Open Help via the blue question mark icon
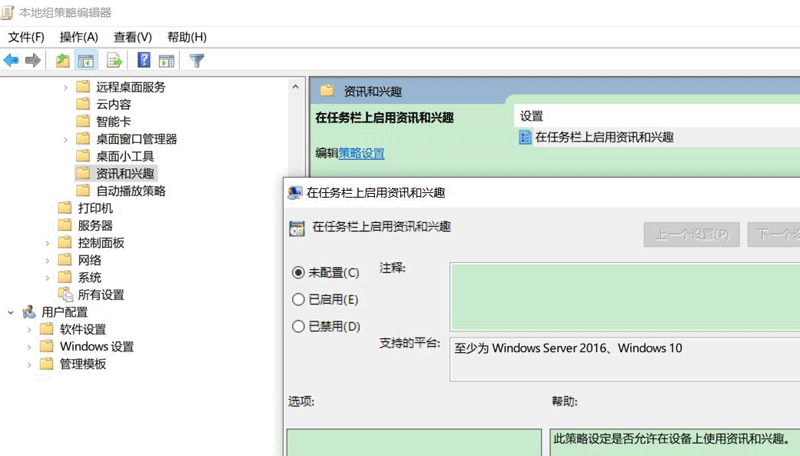The height and width of the screenshot is (456, 800). click(144, 61)
